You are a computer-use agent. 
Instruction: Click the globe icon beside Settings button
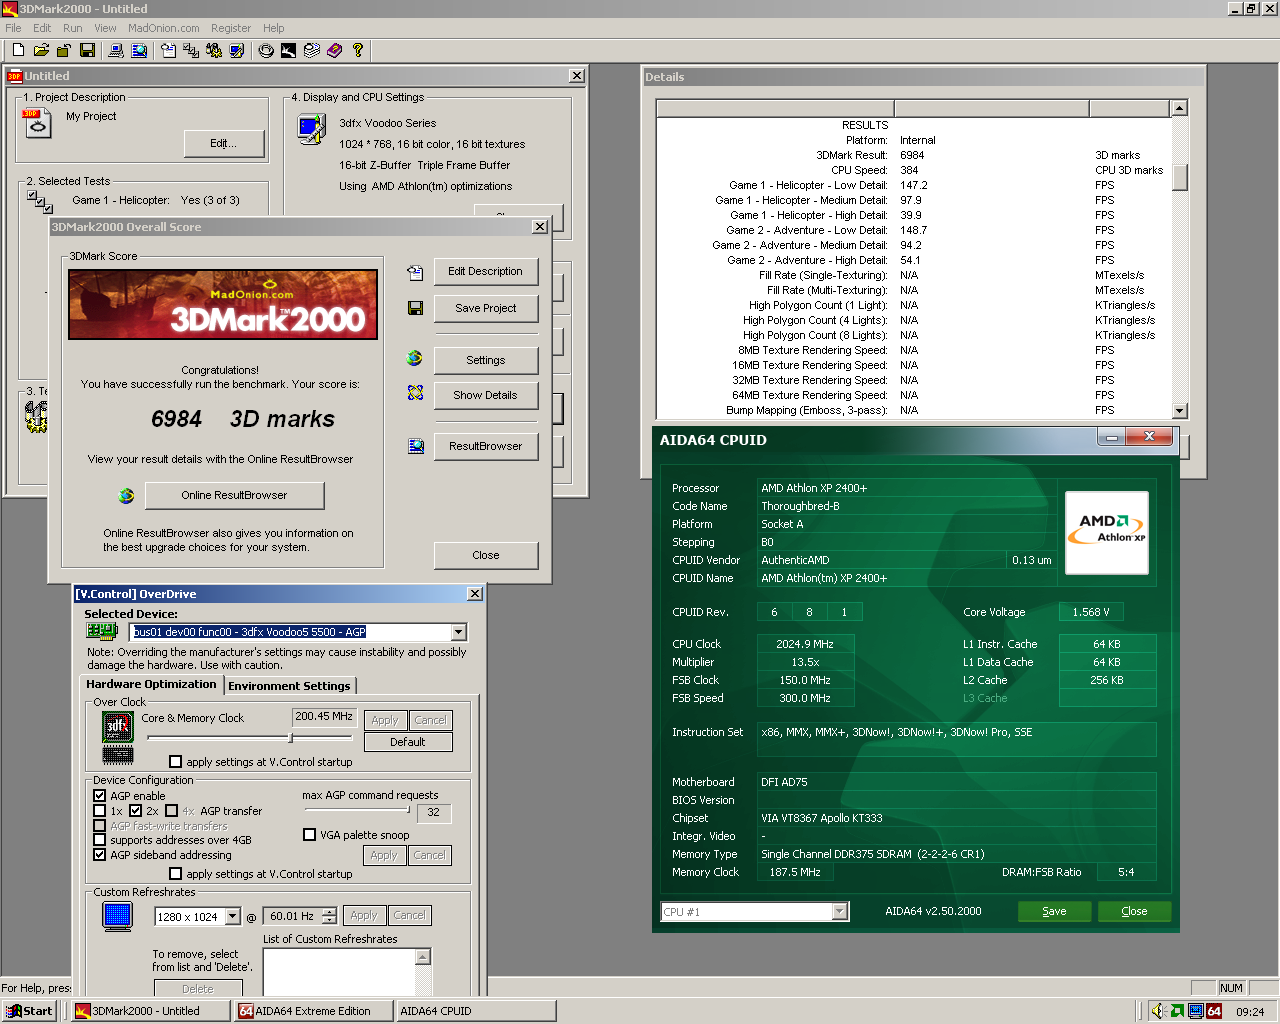(x=415, y=358)
